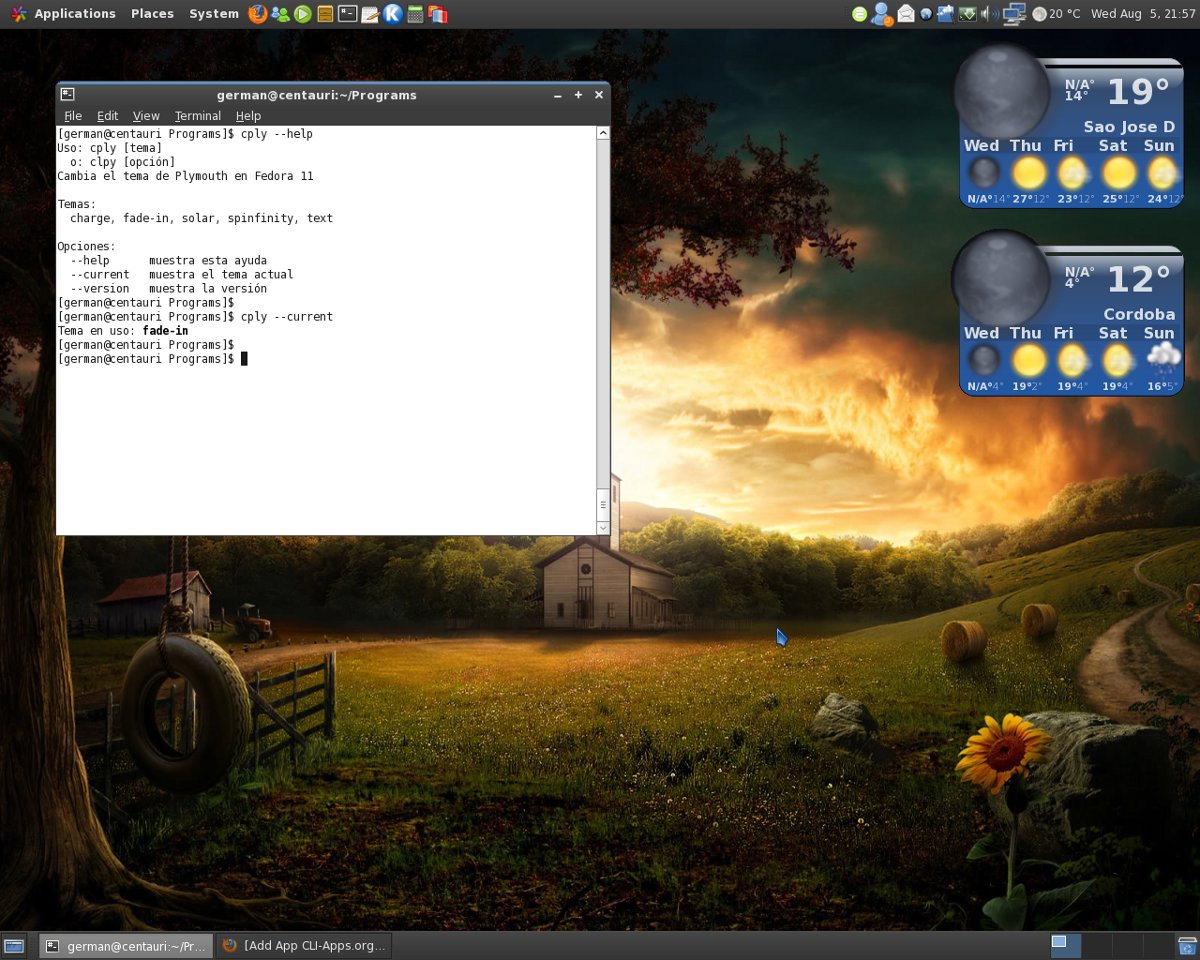Click the blue K application launcher
This screenshot has width=1200, height=960.
tap(393, 14)
